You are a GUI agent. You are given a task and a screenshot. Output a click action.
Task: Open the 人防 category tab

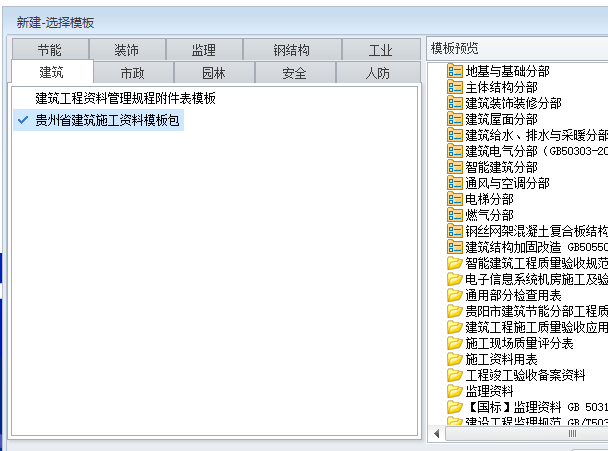pyautogui.click(x=377, y=73)
